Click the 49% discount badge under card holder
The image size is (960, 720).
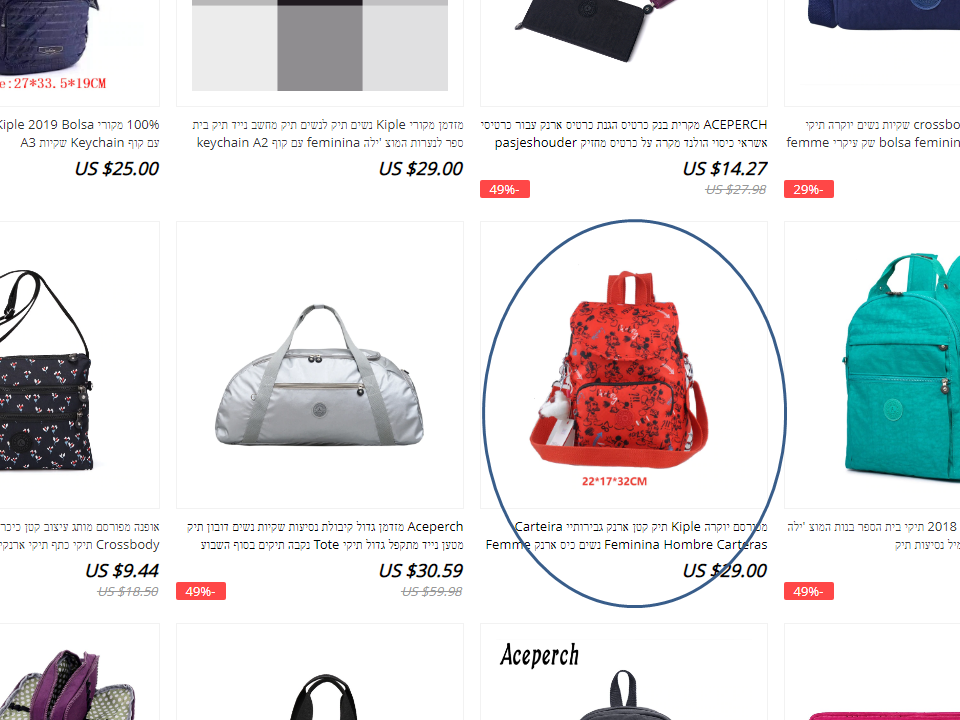tap(505, 189)
